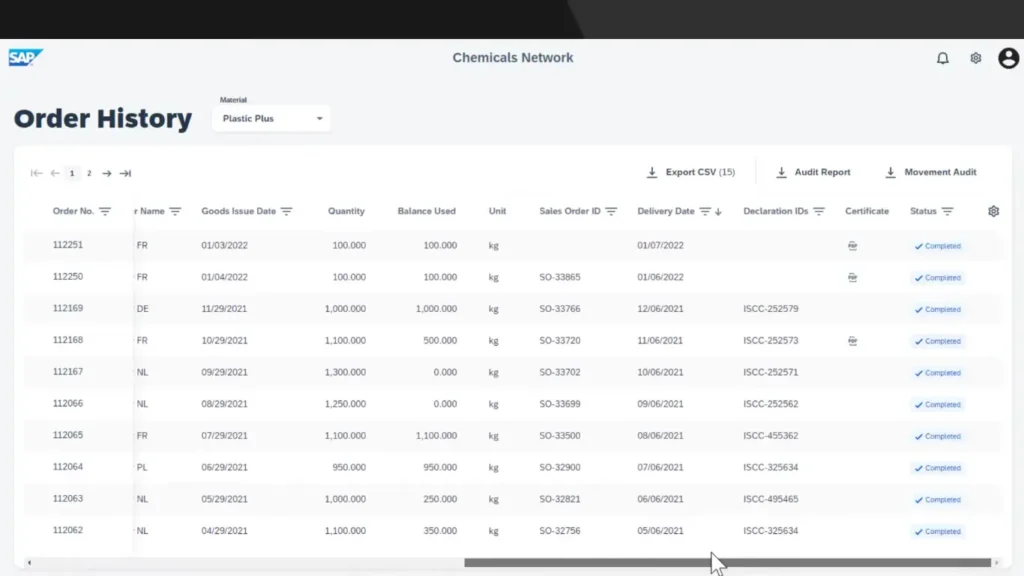This screenshot has height=576, width=1024.
Task: Go to first page arrow
Action: click(x=37, y=173)
